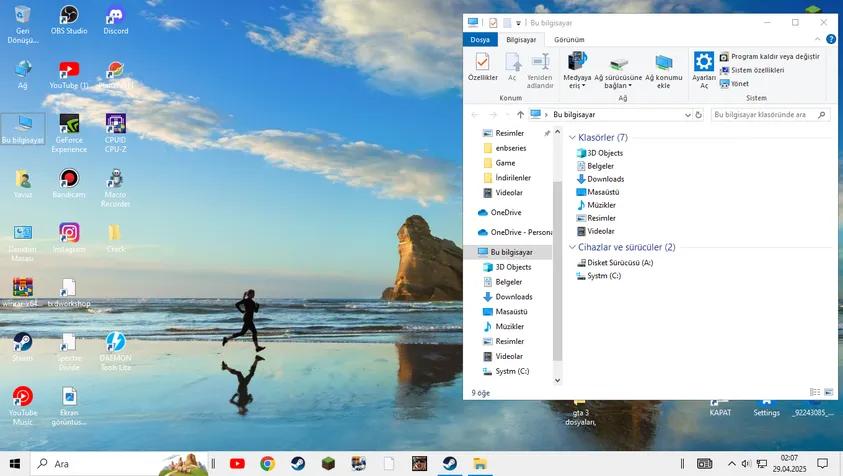Screen dimensions: 843x476
Task: Click the refresh icon by address bar
Action: point(698,115)
